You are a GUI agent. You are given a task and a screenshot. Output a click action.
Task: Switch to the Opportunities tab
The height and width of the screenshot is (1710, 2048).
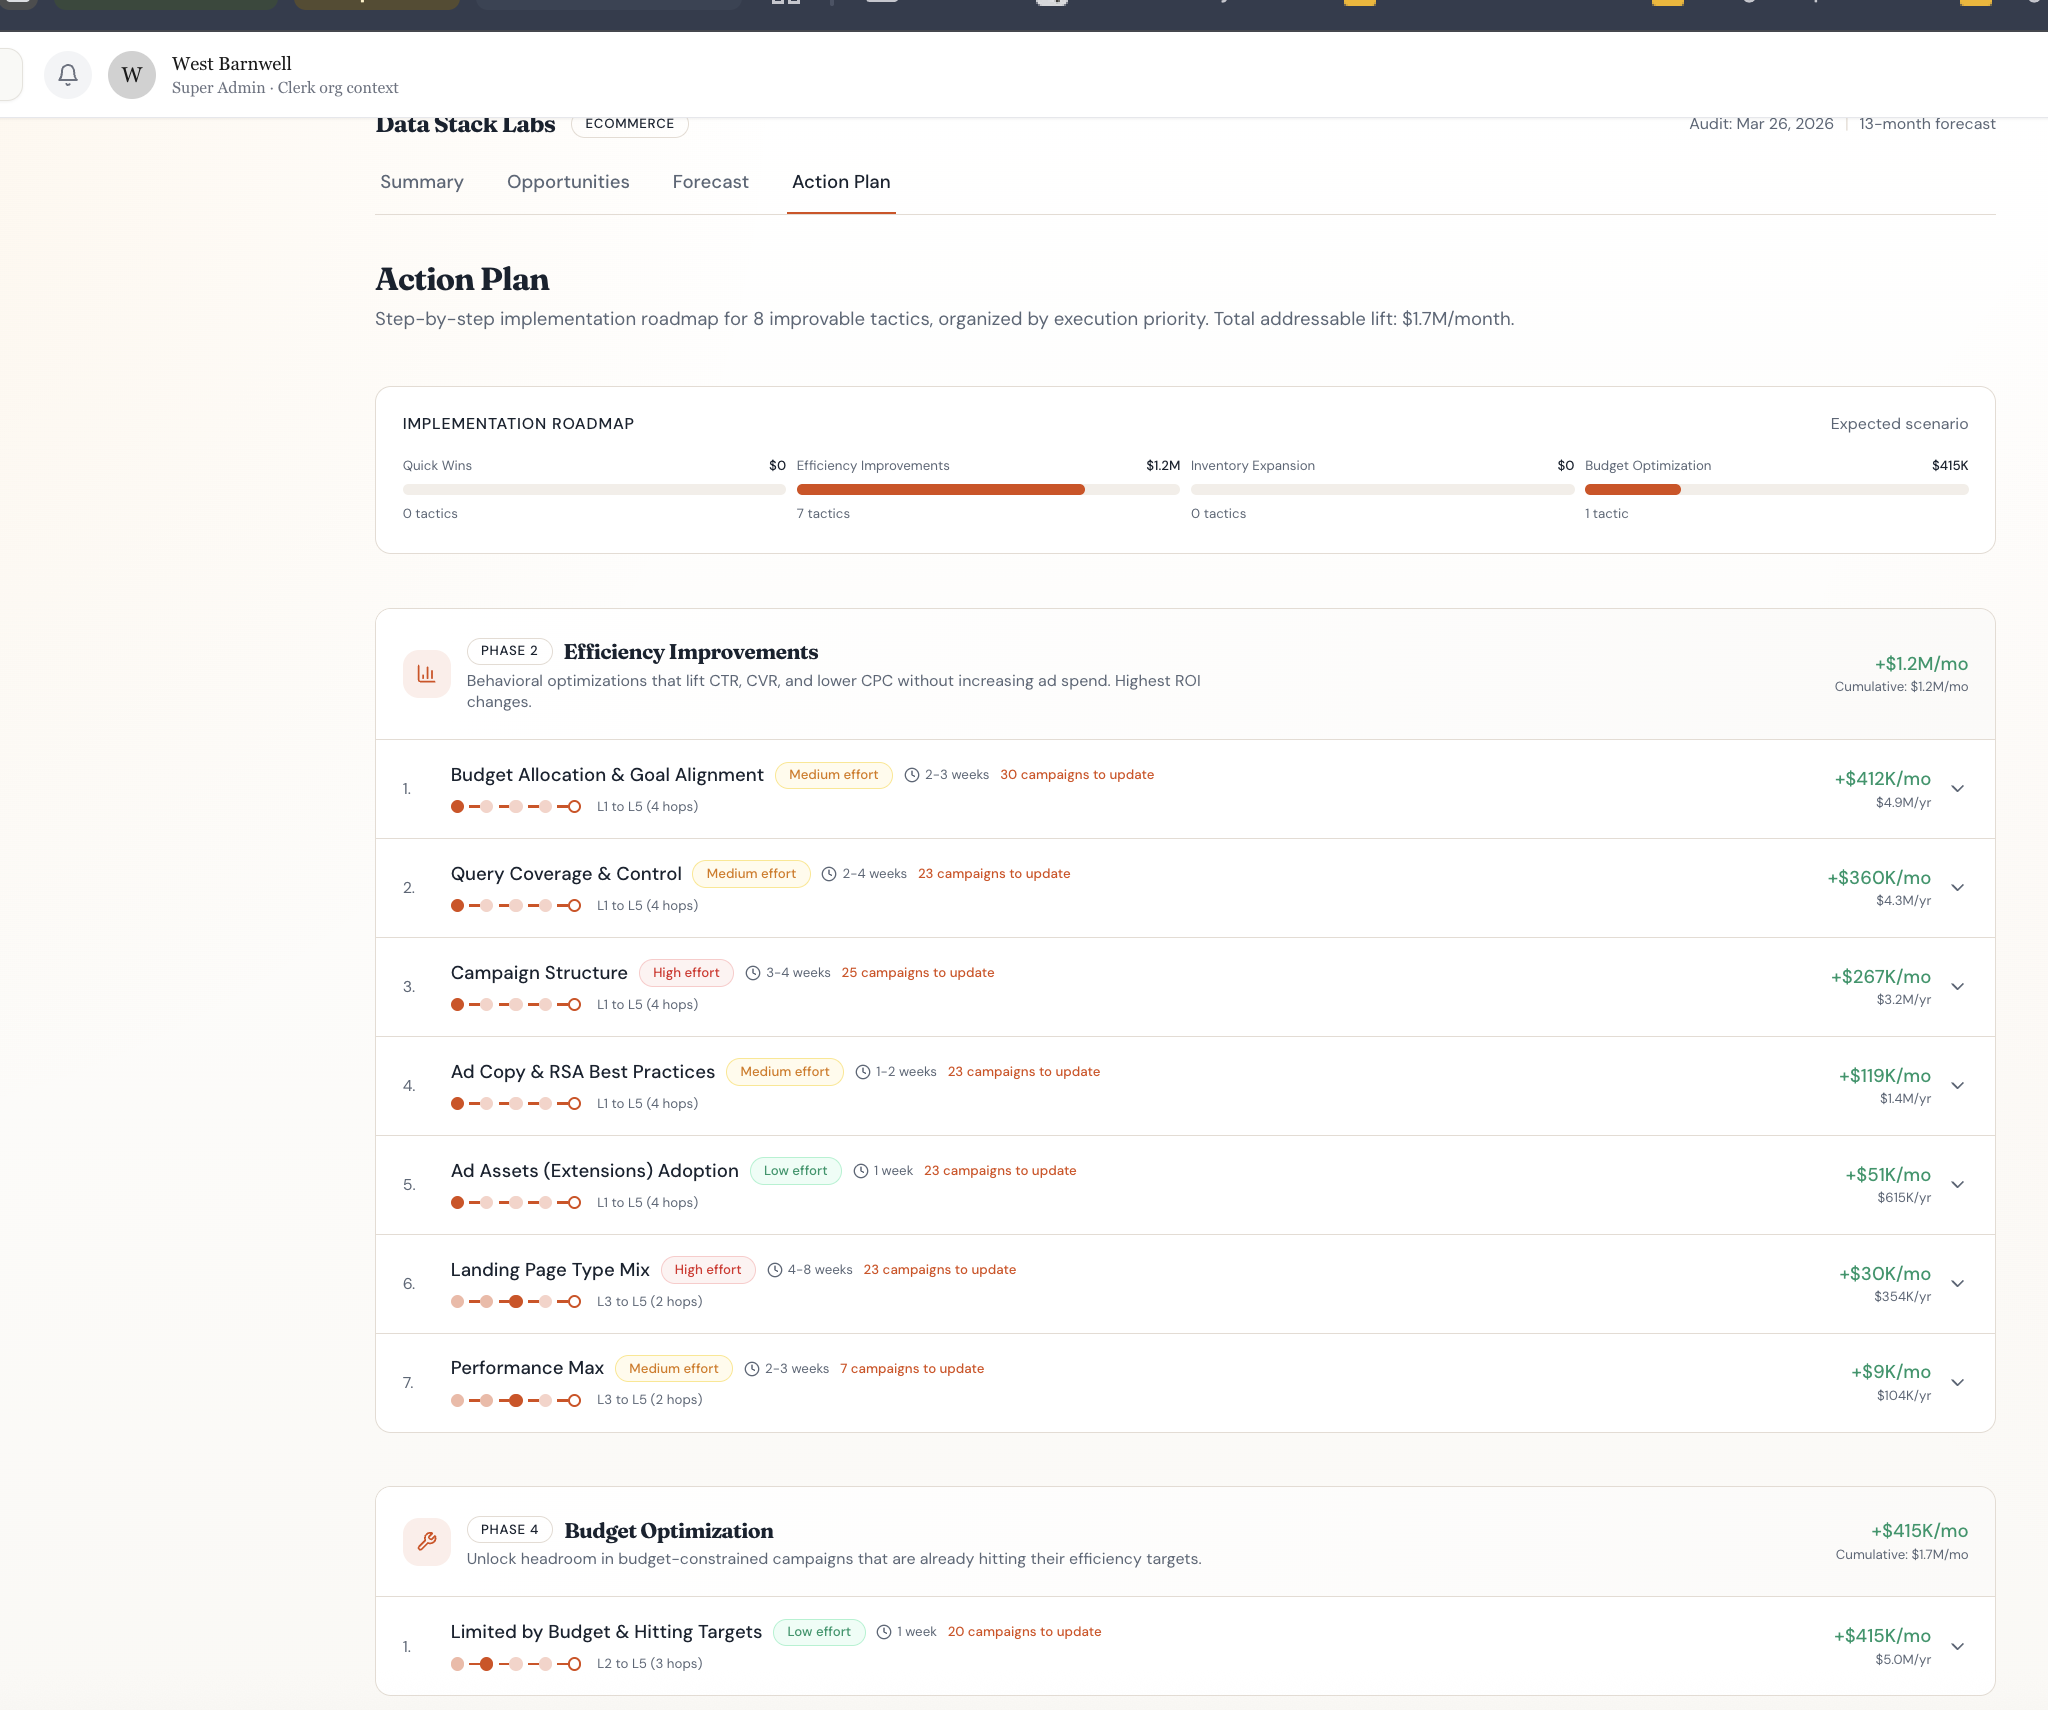(x=568, y=182)
